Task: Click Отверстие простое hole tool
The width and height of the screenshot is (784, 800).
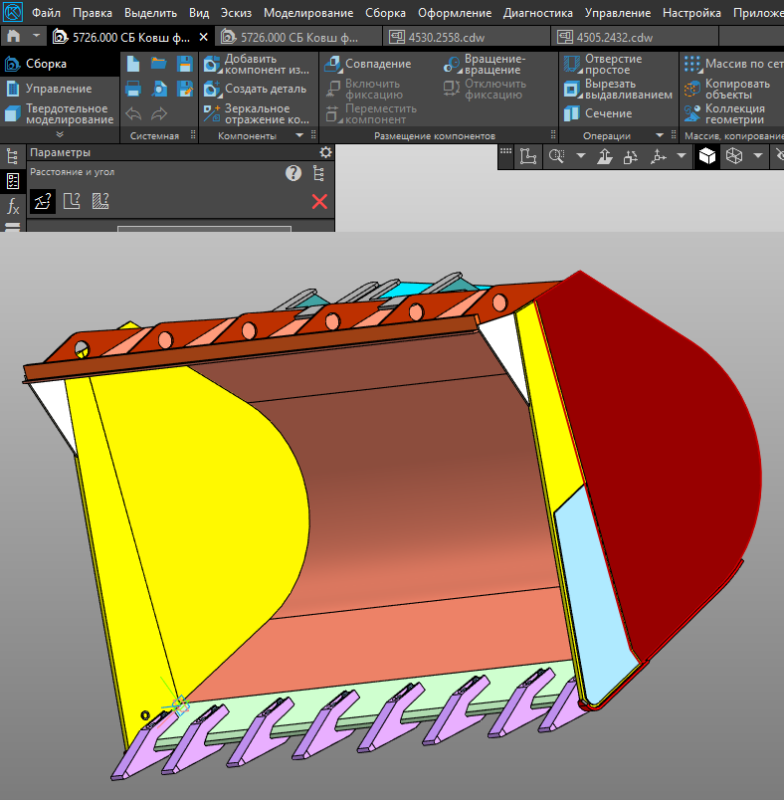Action: pos(603,64)
